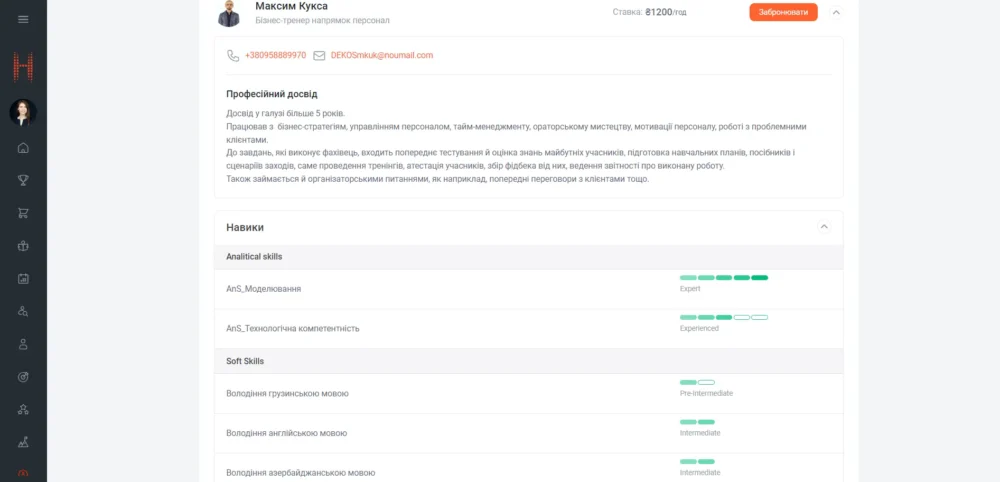The image size is (1000, 482).
Task: Click the AnS_Моделювання Expert level bar
Action: [724, 278]
